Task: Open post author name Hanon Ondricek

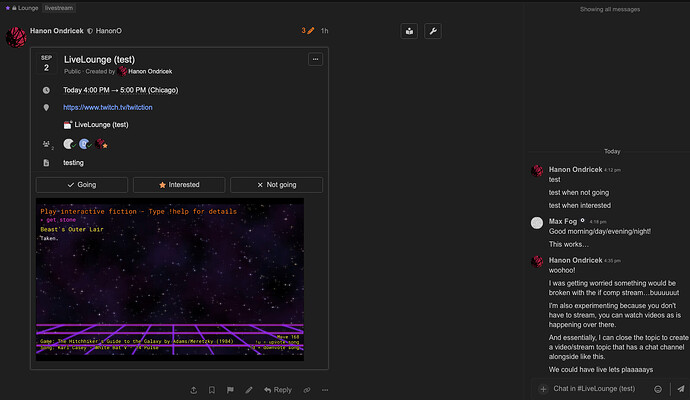Action: (x=57, y=31)
